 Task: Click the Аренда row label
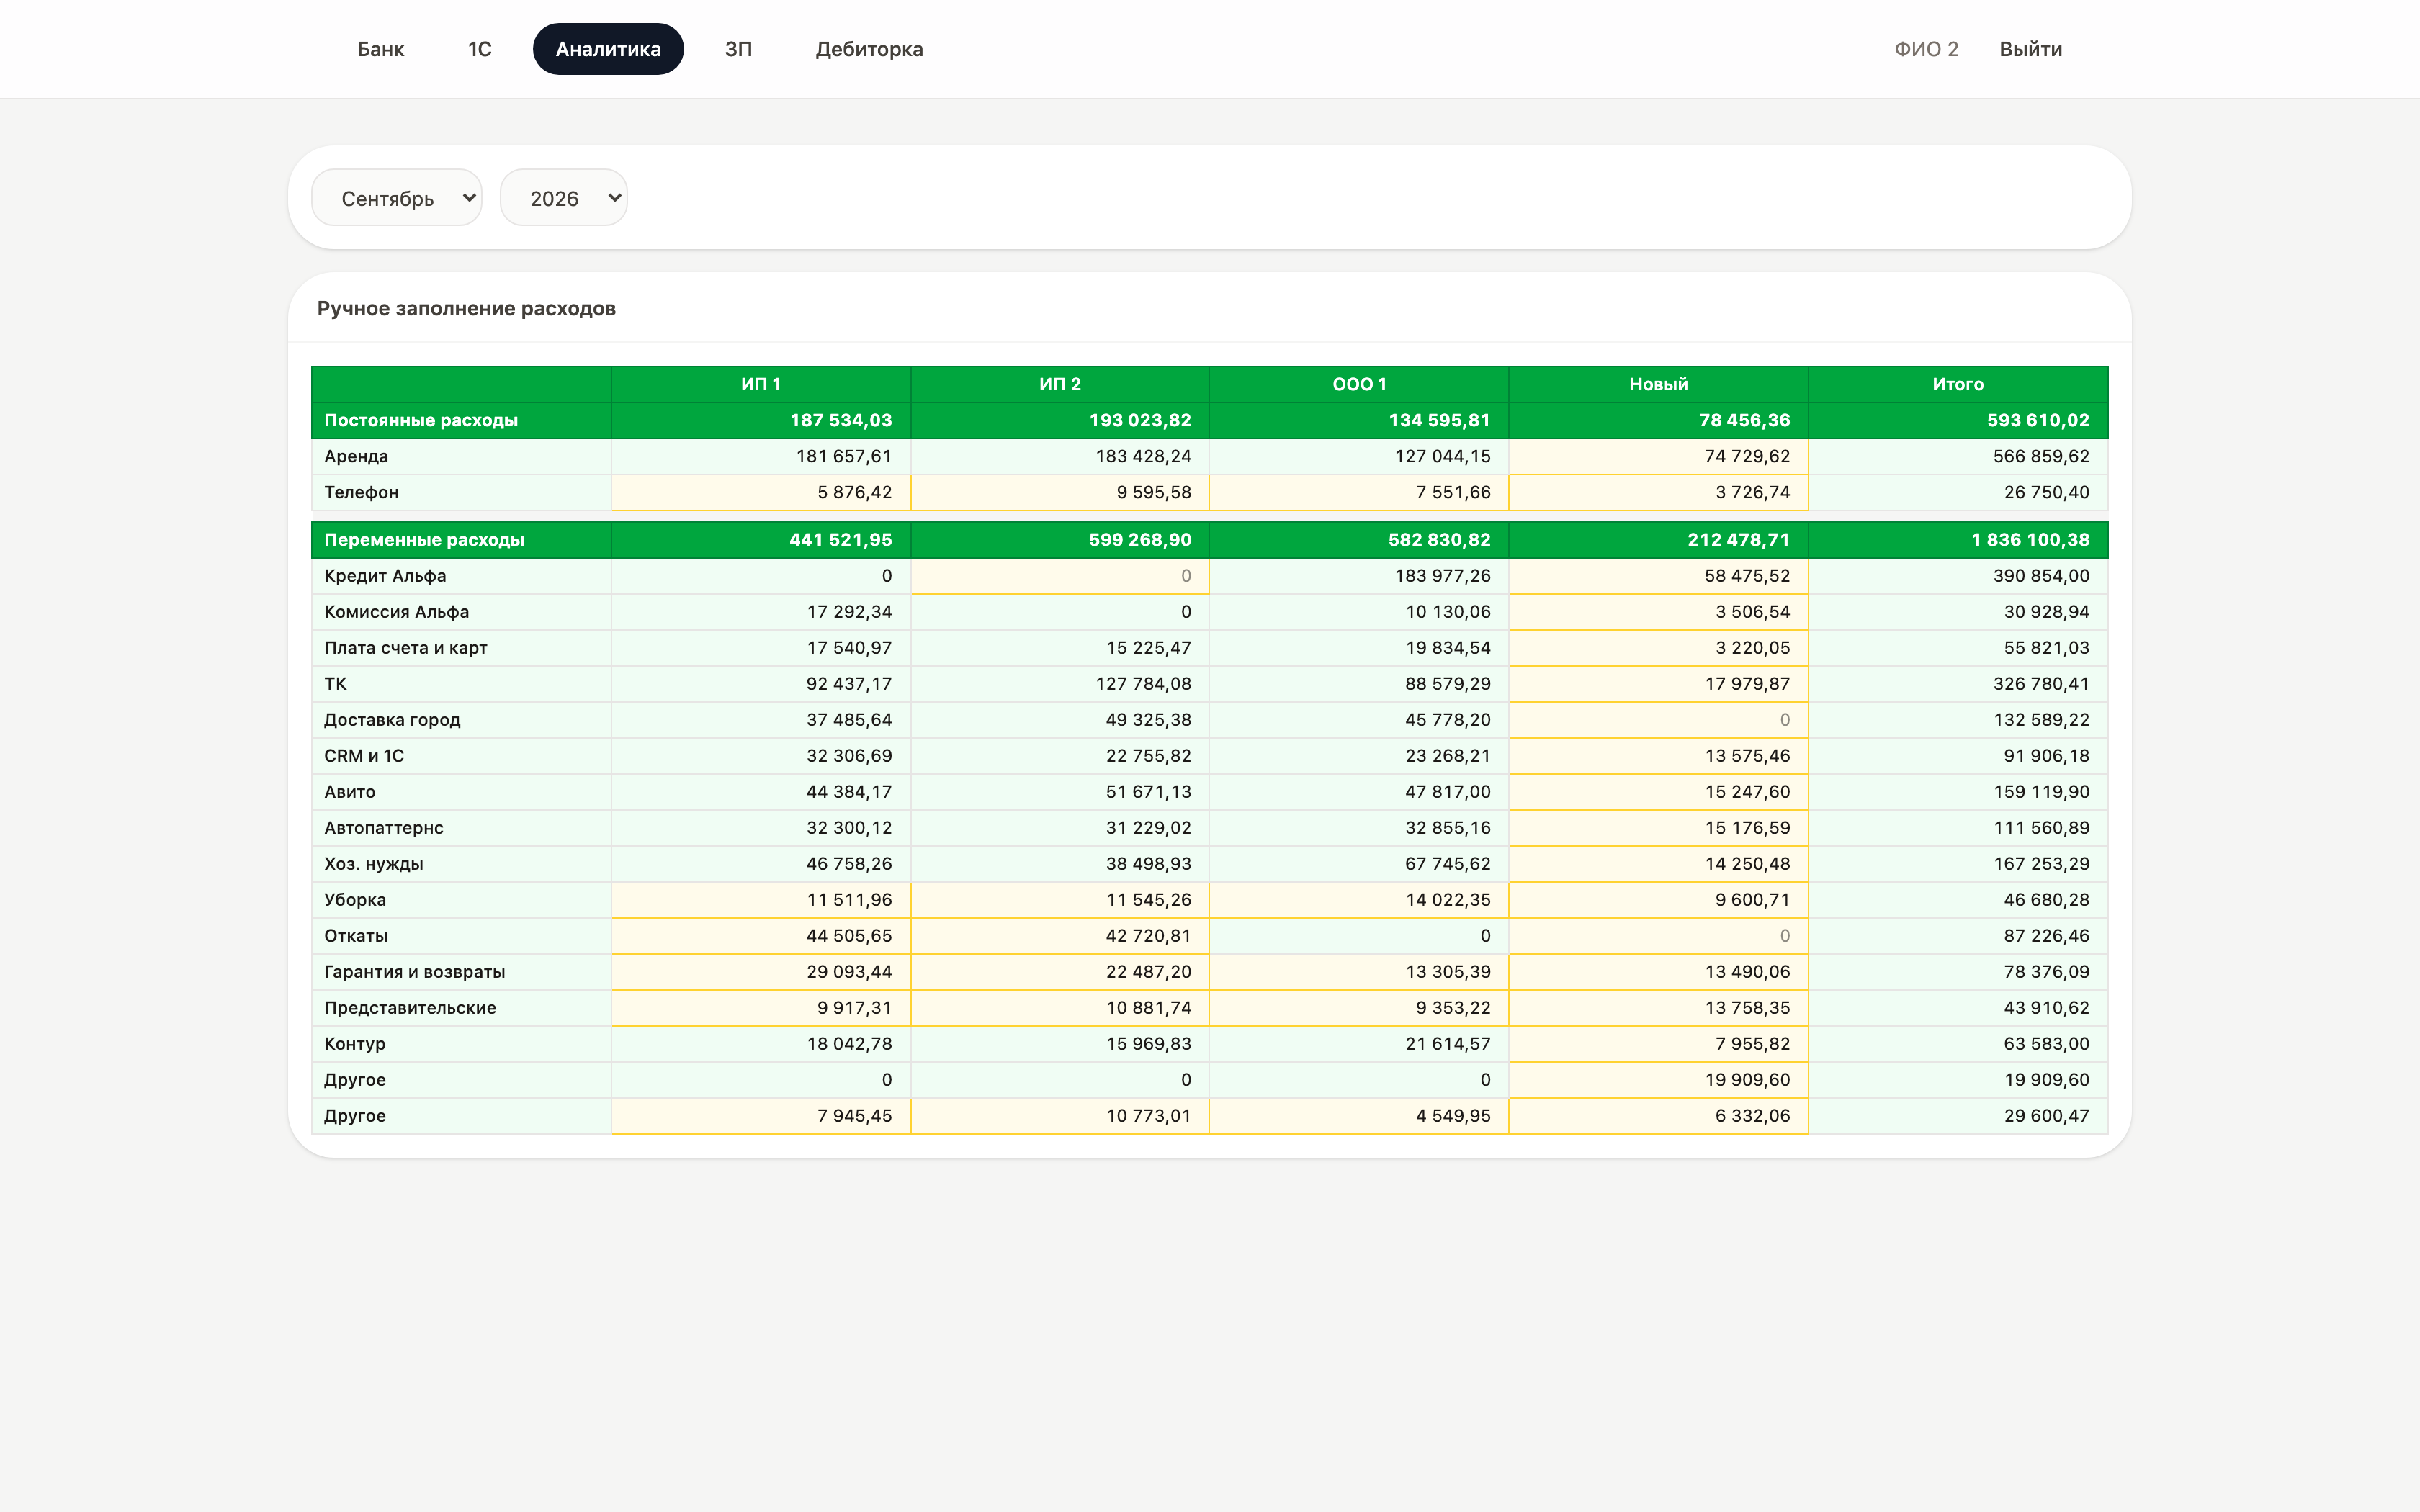(x=356, y=456)
